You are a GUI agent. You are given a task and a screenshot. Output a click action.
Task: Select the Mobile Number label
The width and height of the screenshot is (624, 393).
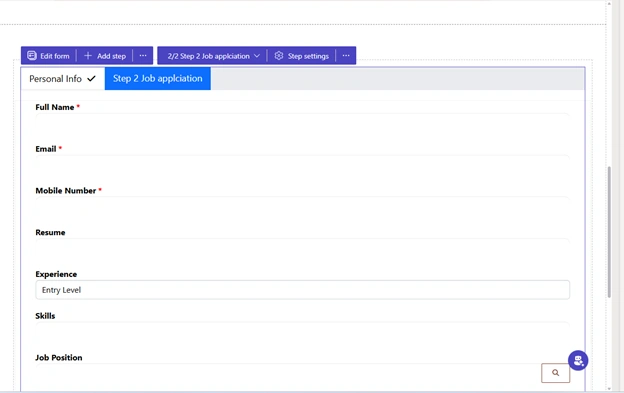point(66,191)
